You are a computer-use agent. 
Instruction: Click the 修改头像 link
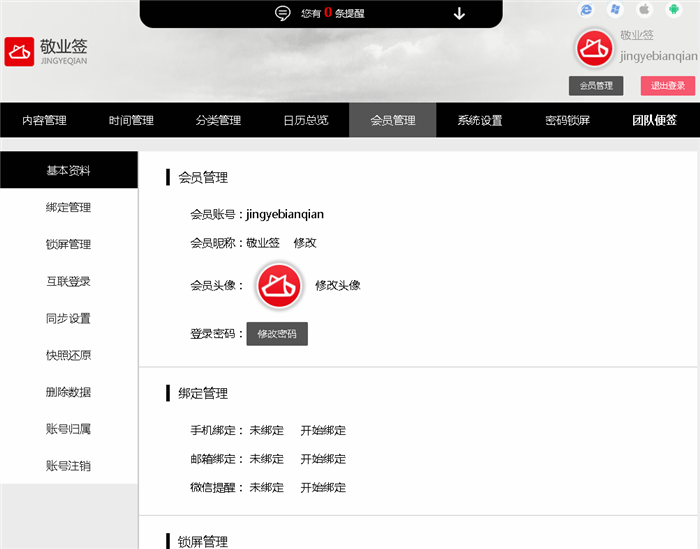click(x=338, y=285)
